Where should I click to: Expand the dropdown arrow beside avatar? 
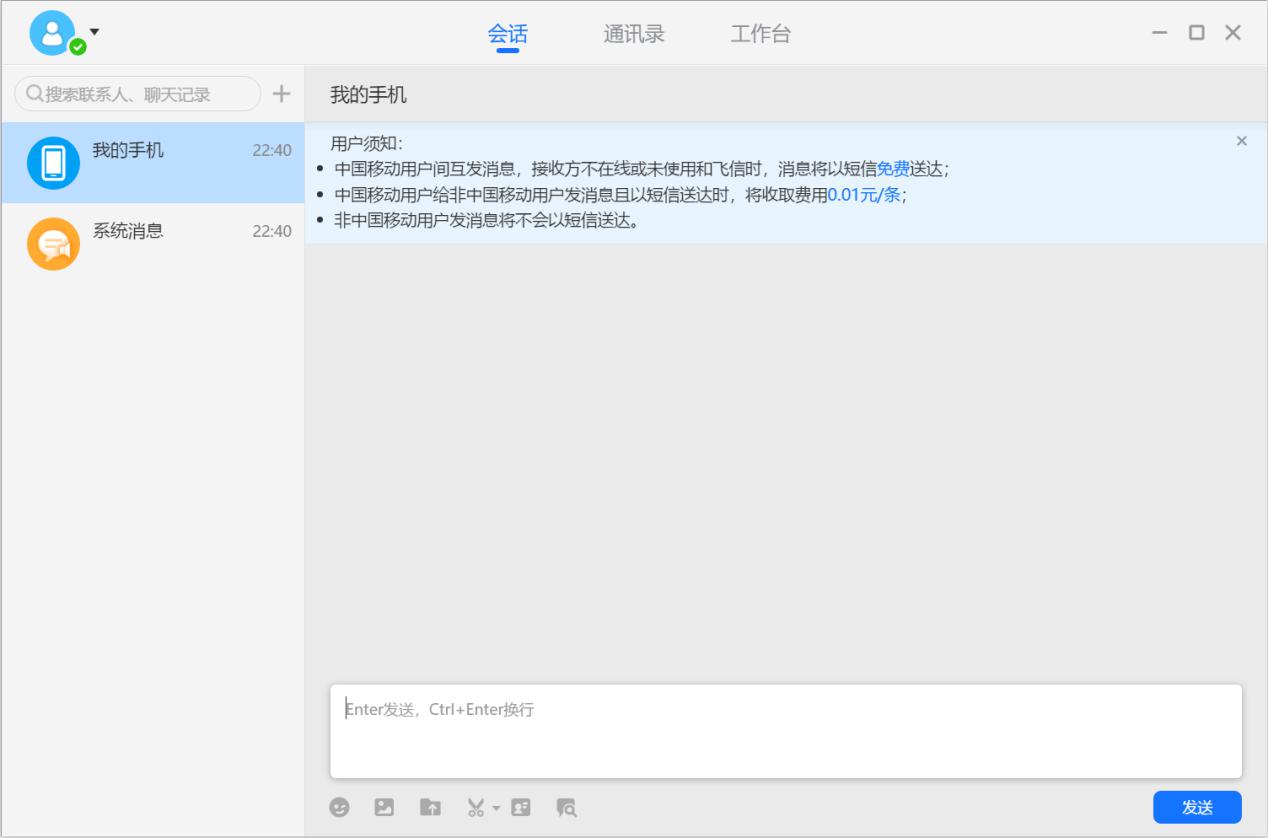[95, 32]
